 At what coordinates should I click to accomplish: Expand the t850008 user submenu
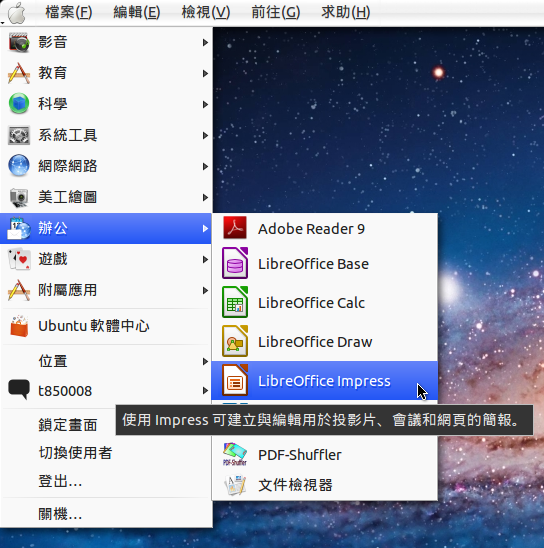106,390
